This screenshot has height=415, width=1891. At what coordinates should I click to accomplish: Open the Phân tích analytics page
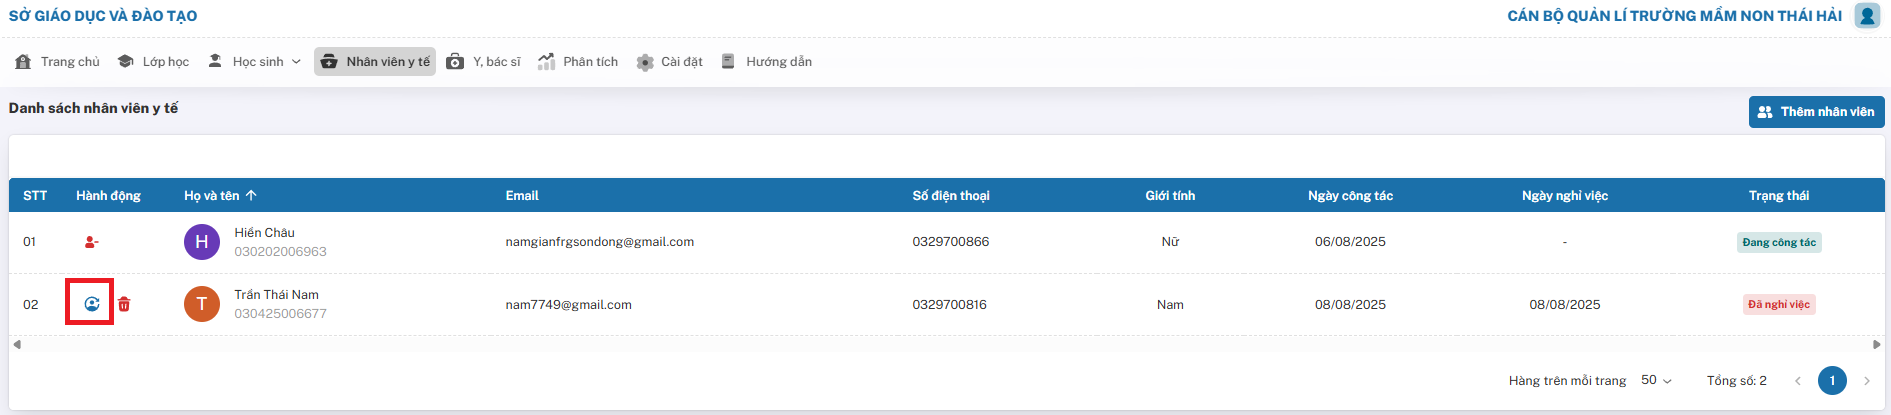[x=578, y=62]
